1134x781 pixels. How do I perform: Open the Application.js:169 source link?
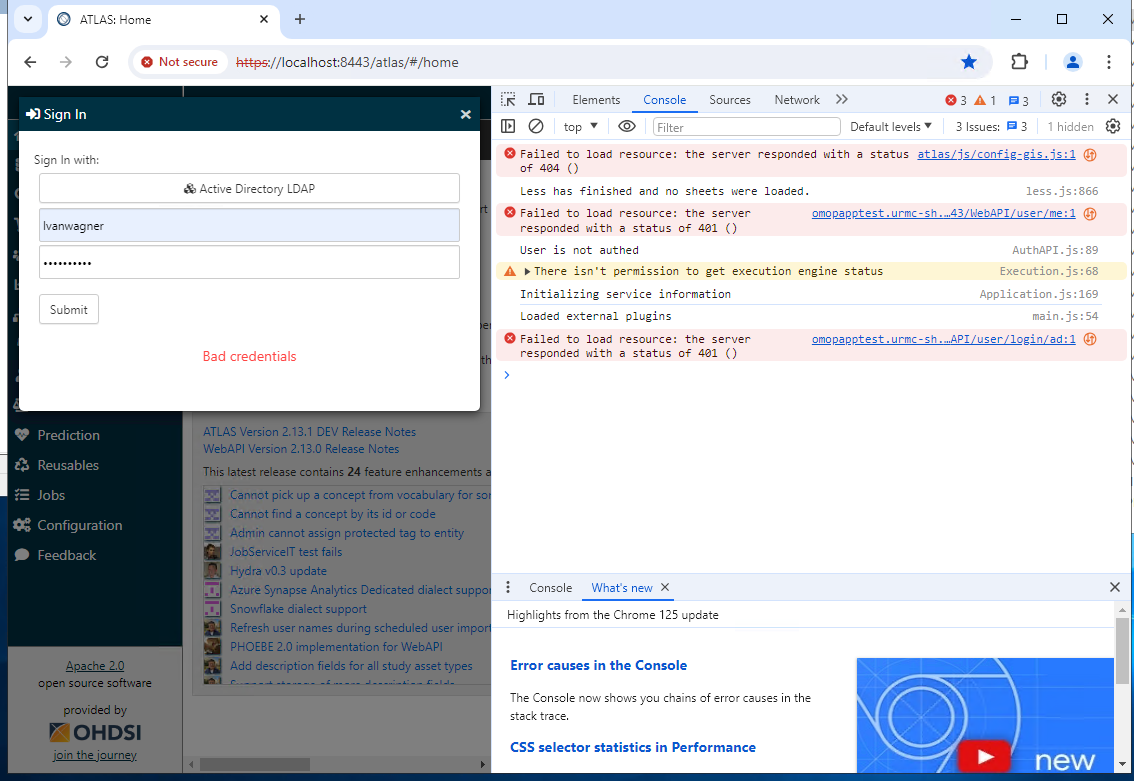[x=1039, y=294]
